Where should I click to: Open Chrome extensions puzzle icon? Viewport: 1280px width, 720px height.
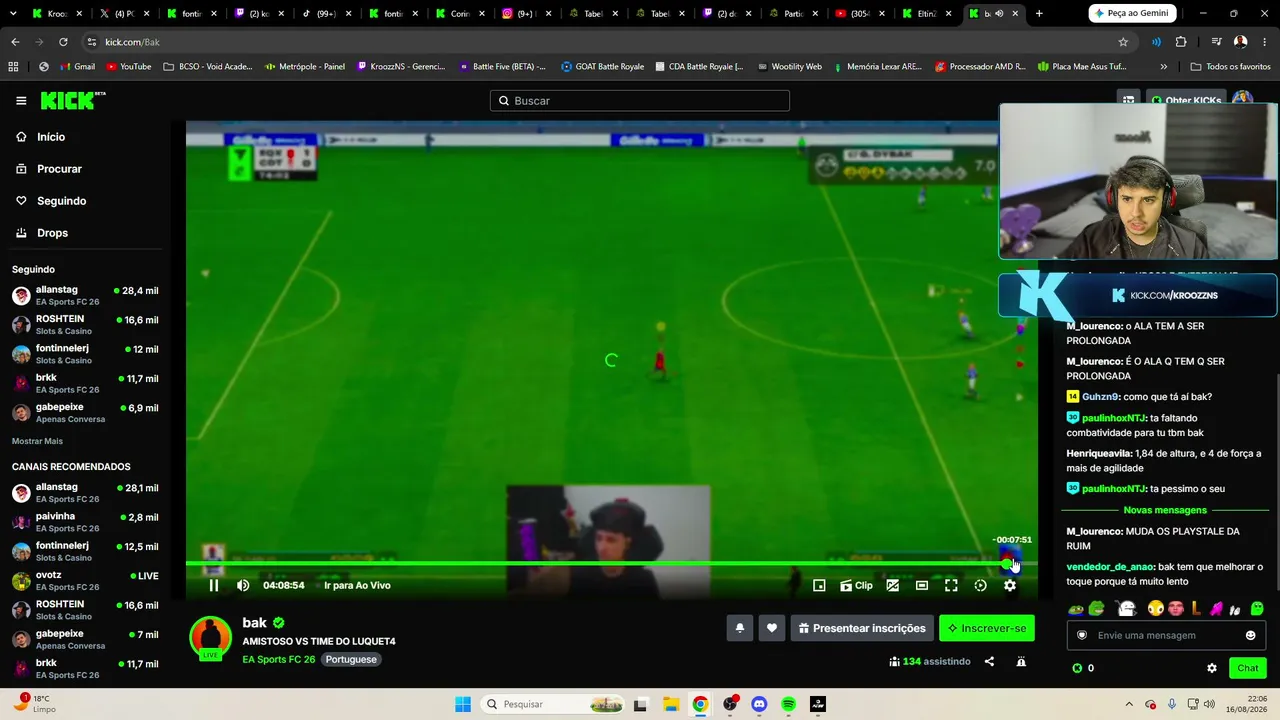coord(1181,42)
